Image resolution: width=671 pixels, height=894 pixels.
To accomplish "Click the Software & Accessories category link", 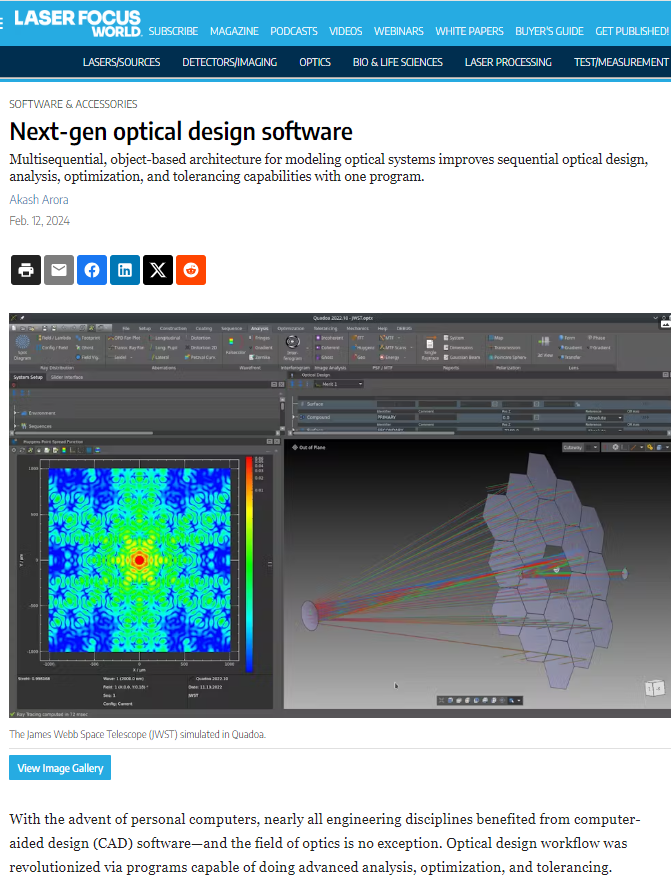I will [x=73, y=104].
